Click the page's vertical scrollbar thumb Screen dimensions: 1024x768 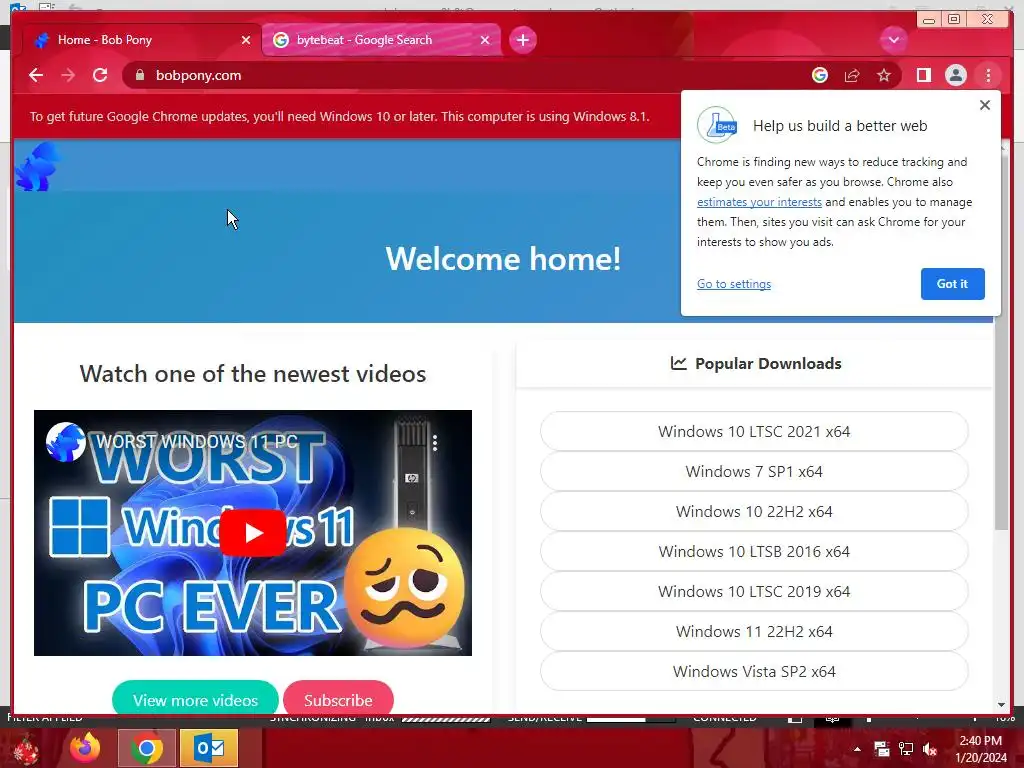pos(1001,343)
